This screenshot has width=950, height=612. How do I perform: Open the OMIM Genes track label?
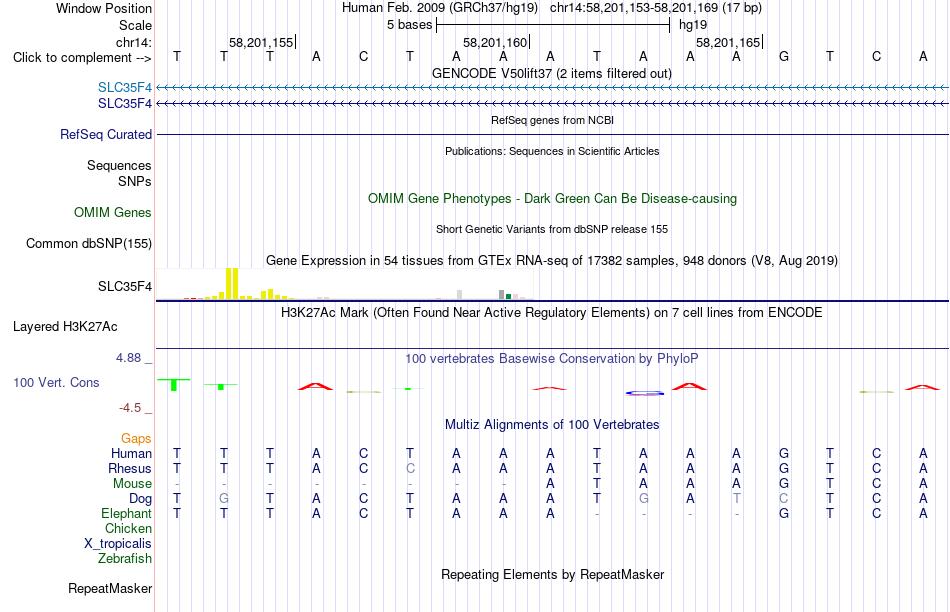click(x=113, y=213)
